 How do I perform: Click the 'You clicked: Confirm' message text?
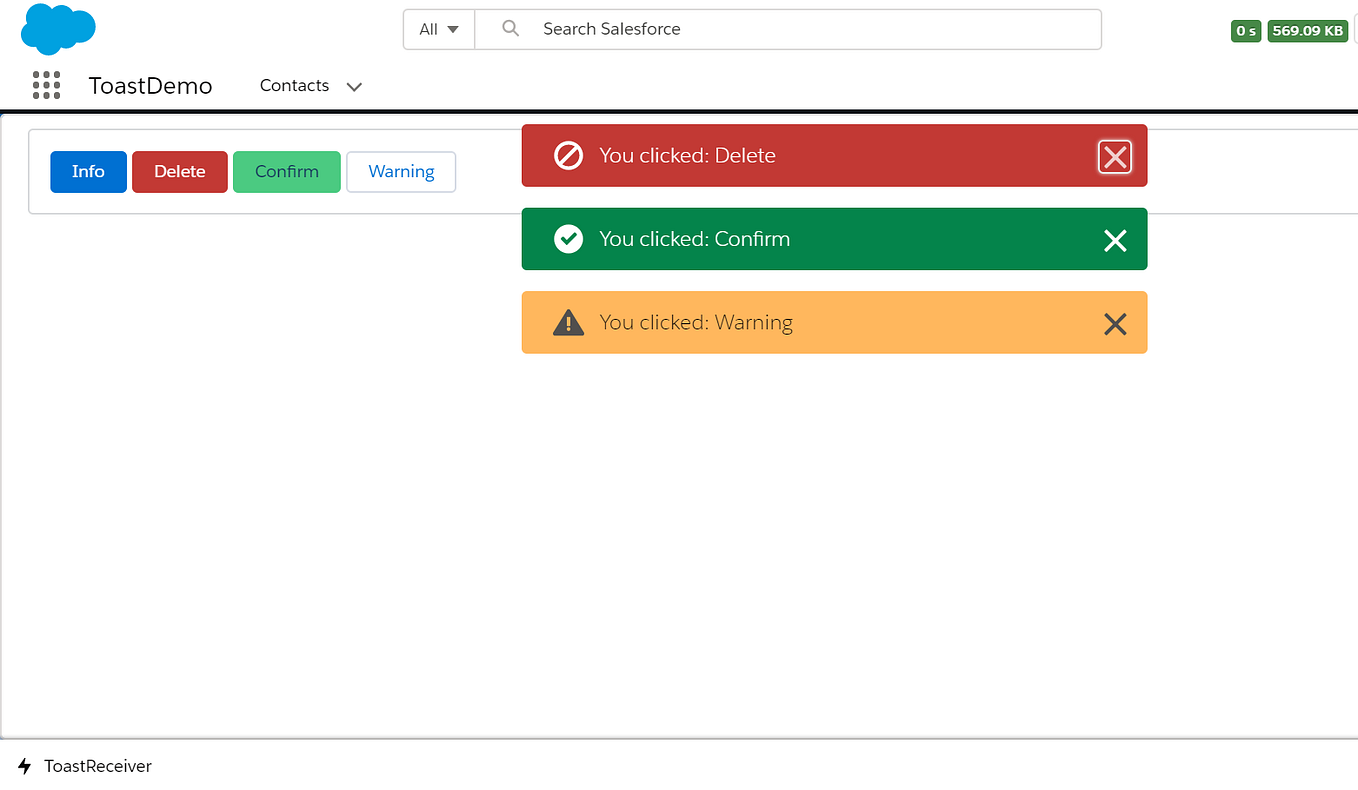click(x=694, y=239)
